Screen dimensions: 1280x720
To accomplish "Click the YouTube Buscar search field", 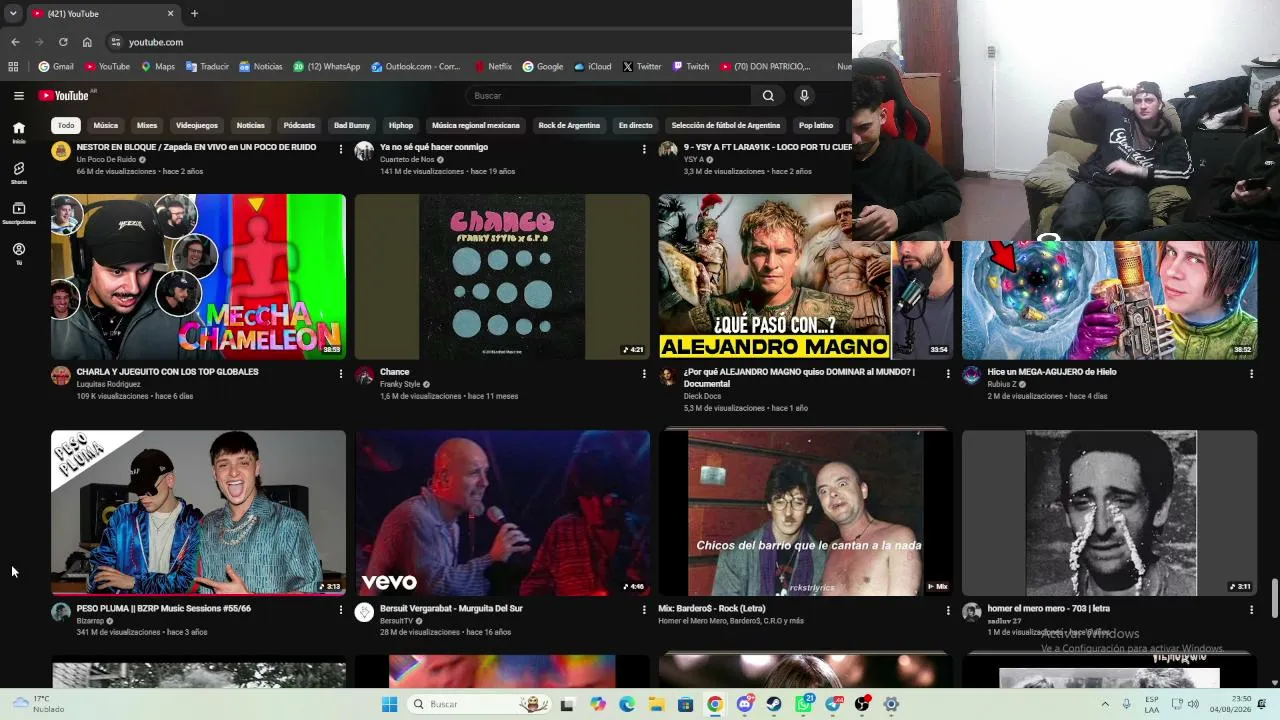I will coord(608,96).
